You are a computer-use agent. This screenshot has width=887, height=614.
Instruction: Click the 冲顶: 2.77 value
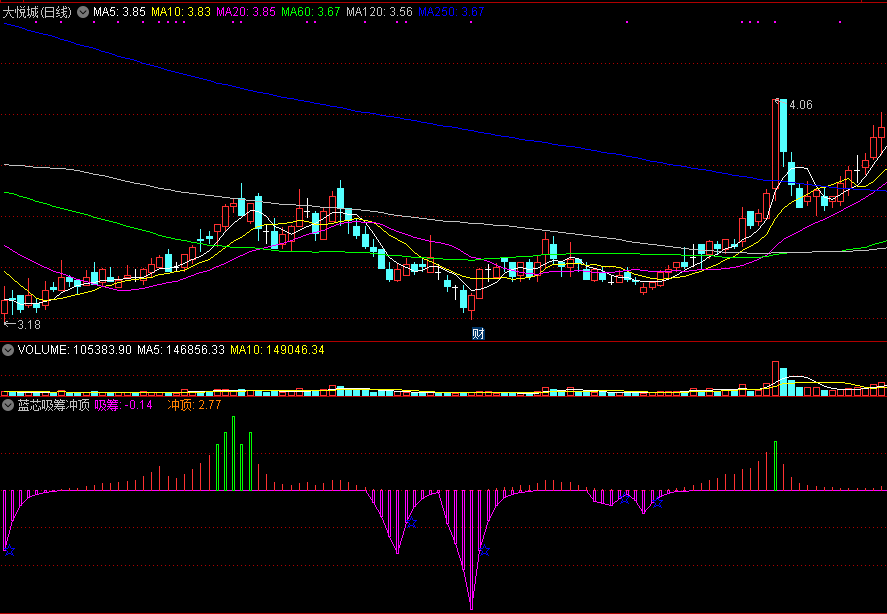[x=194, y=405]
